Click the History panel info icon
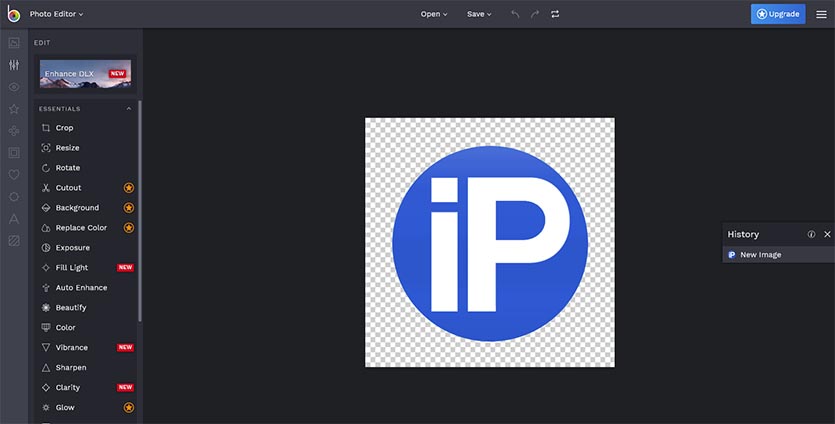The width and height of the screenshot is (835, 424). click(x=811, y=234)
